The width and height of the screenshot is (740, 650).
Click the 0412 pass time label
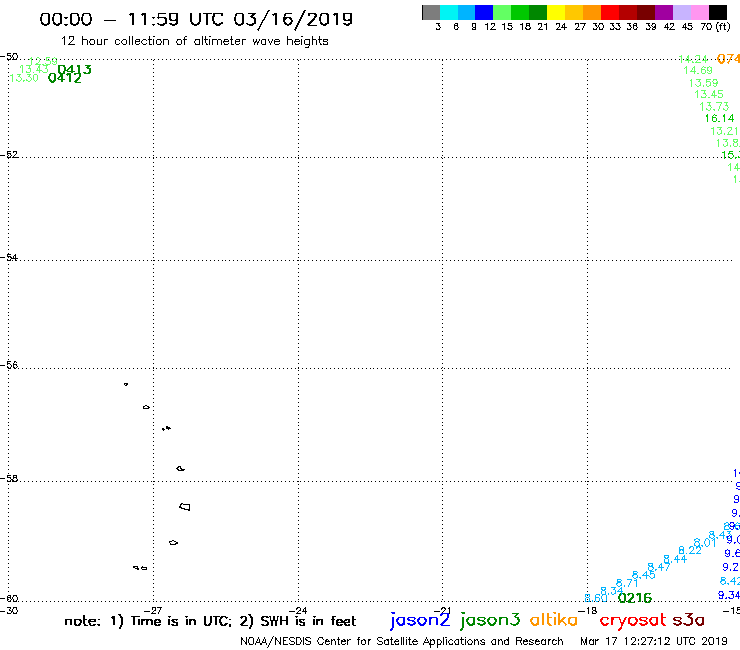[x=65, y=78]
